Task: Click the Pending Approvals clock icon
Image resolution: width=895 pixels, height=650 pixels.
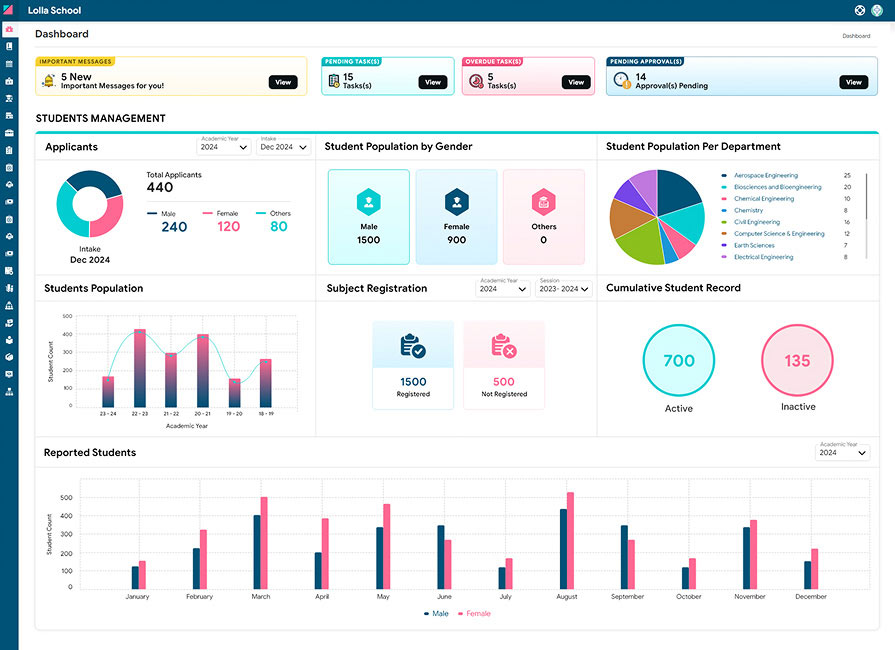Action: pyautogui.click(x=621, y=80)
